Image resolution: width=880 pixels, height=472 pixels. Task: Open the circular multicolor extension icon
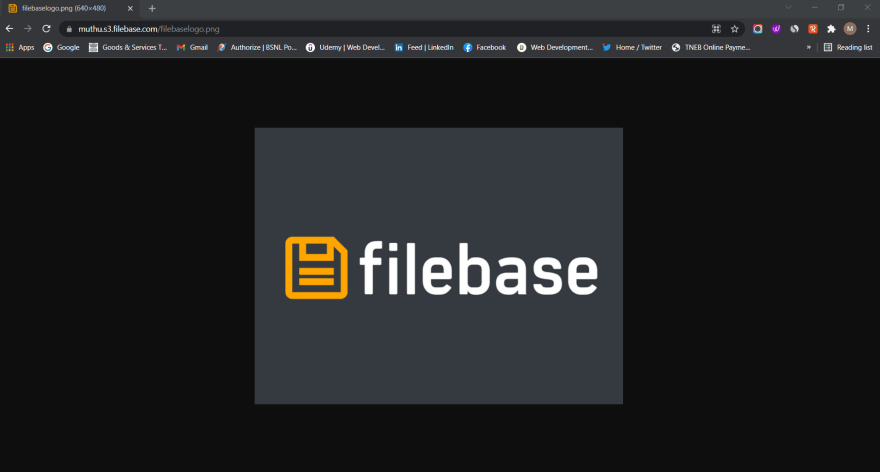pos(758,29)
